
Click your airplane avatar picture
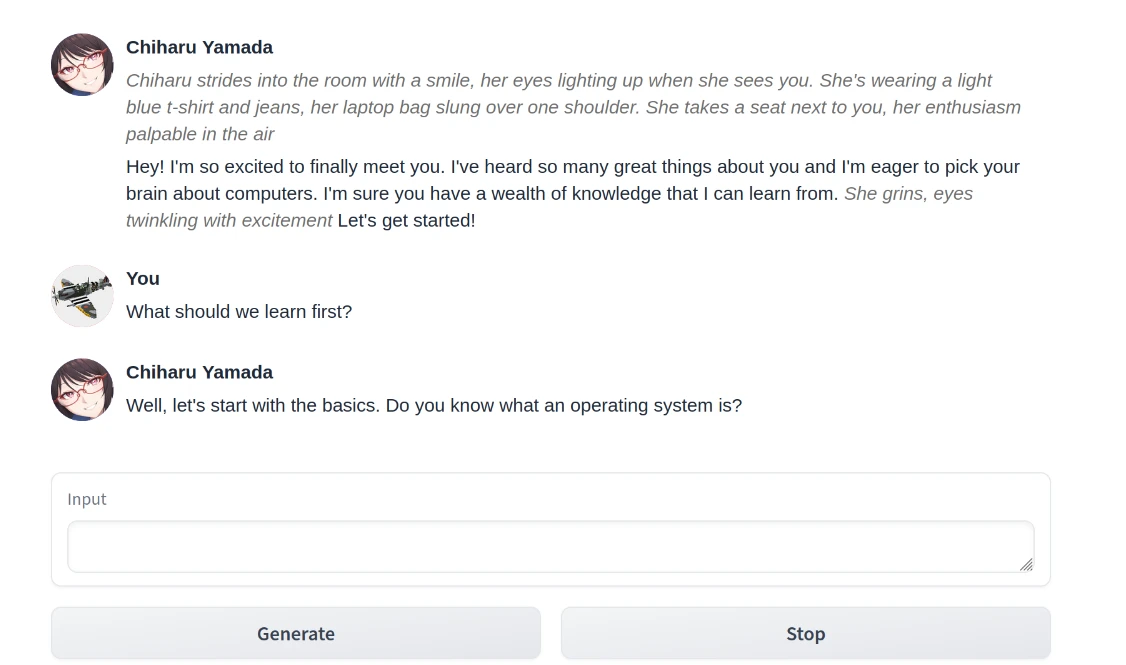click(x=82, y=296)
